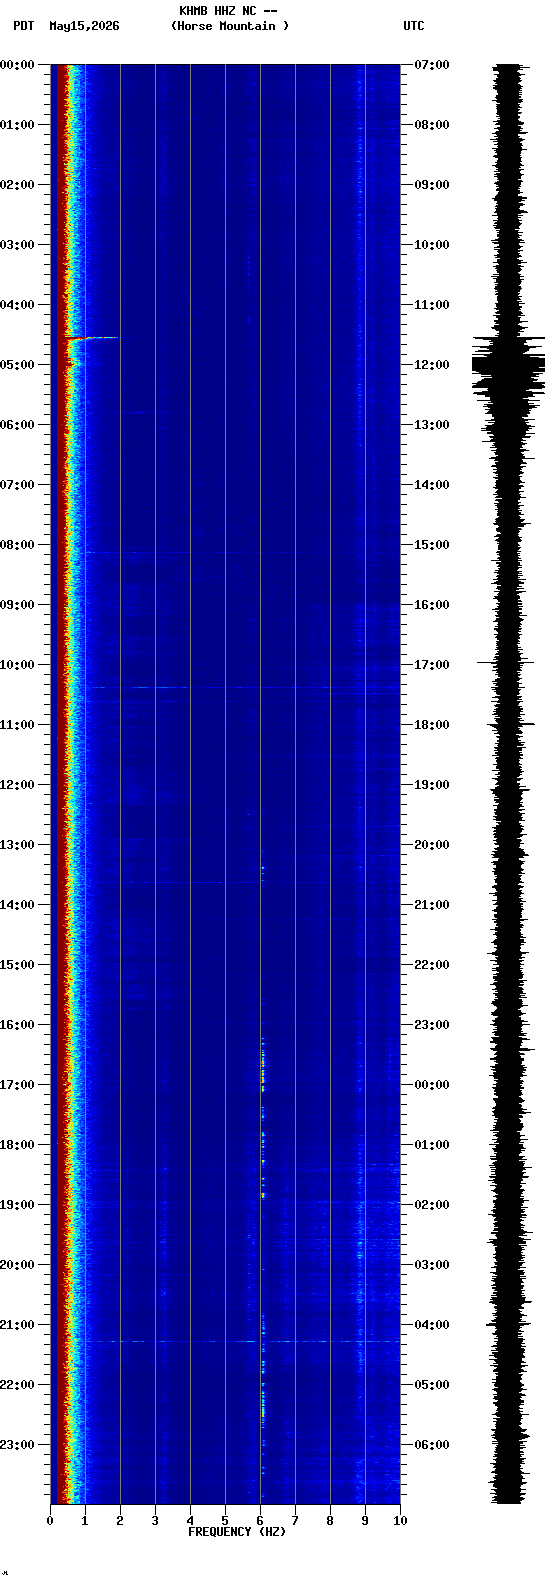Click the 12:00 UTC time label
Screen dimensions: 552x1584
(432, 365)
